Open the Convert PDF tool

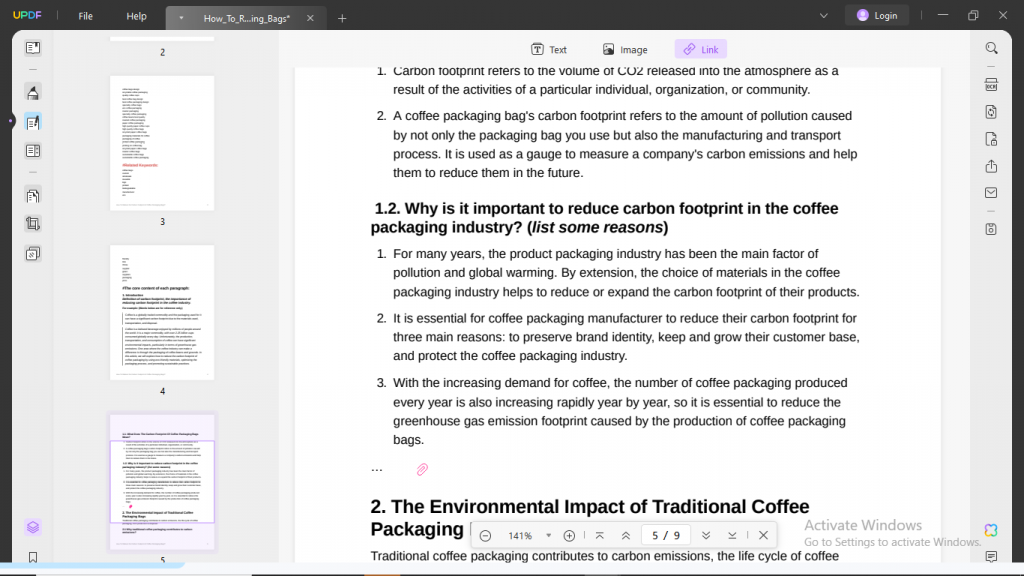[x=991, y=112]
